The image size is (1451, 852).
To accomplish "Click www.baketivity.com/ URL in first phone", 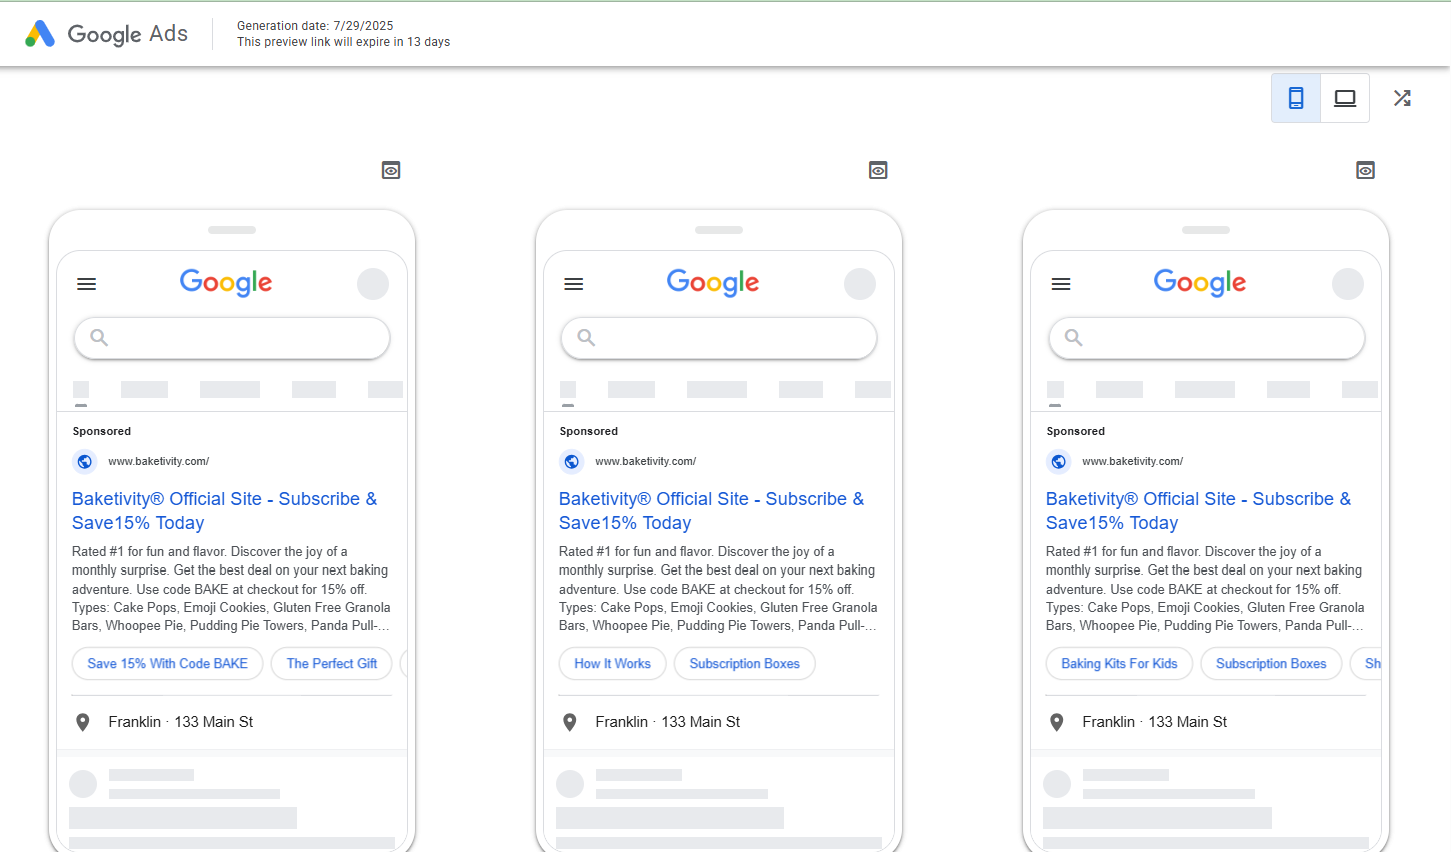I will pos(159,462).
